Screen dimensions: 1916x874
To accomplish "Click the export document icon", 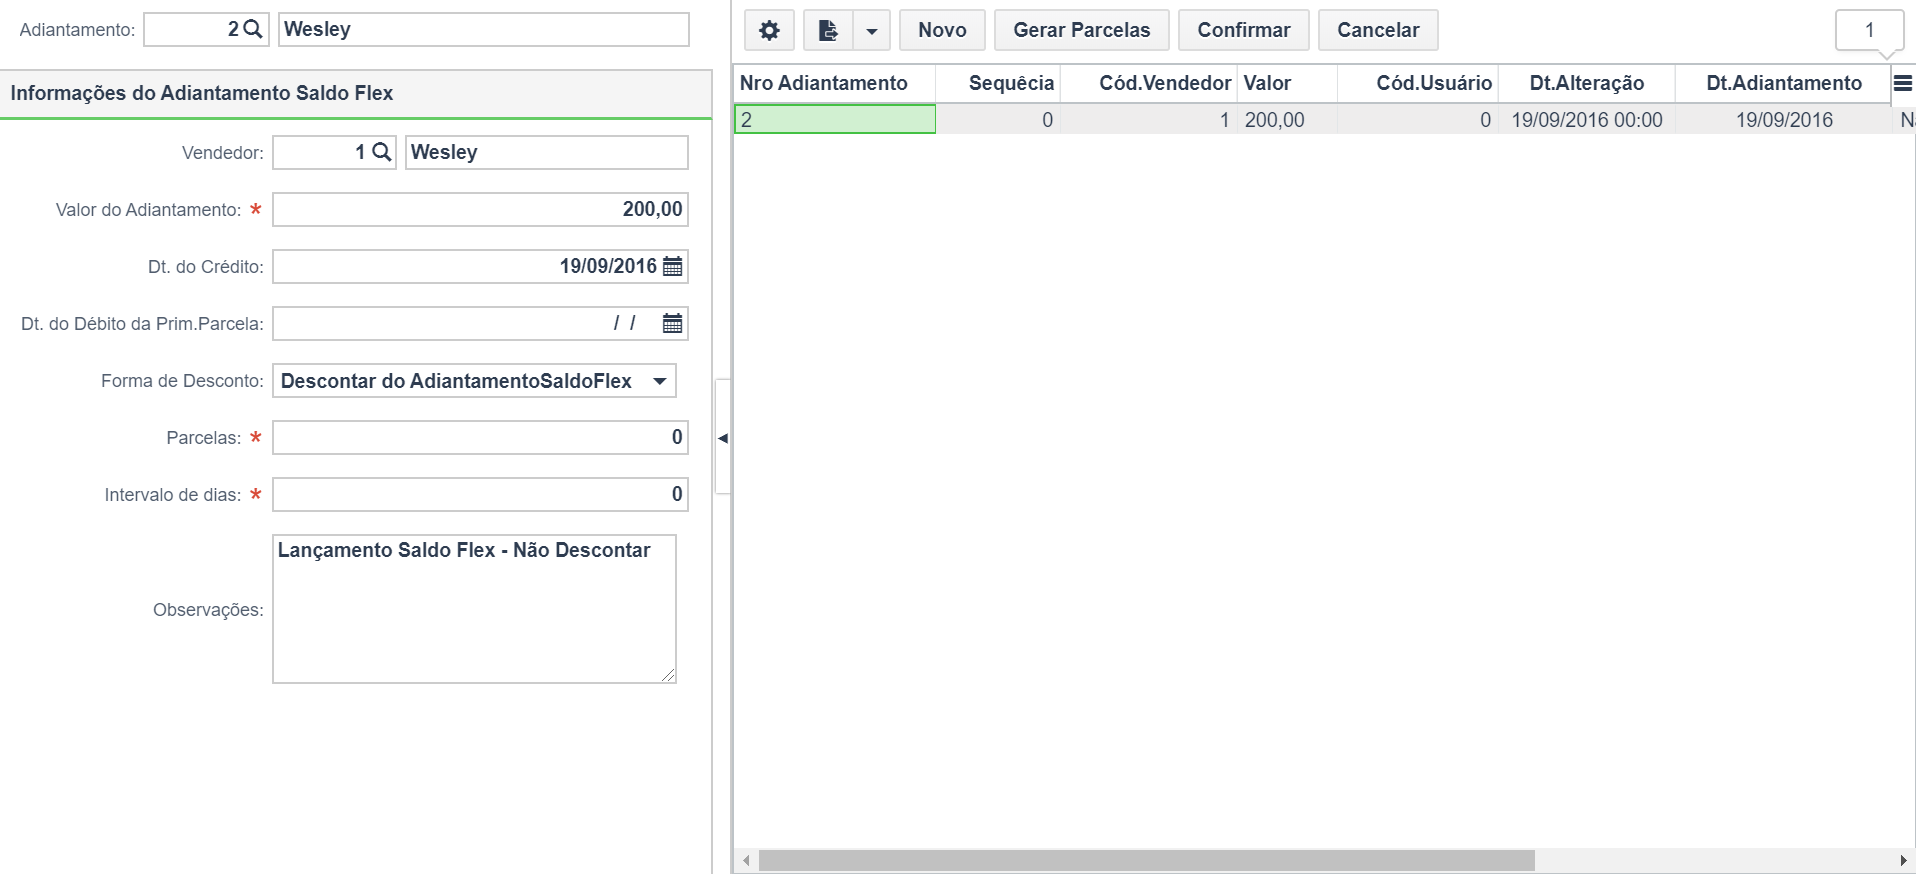I will pyautogui.click(x=828, y=30).
